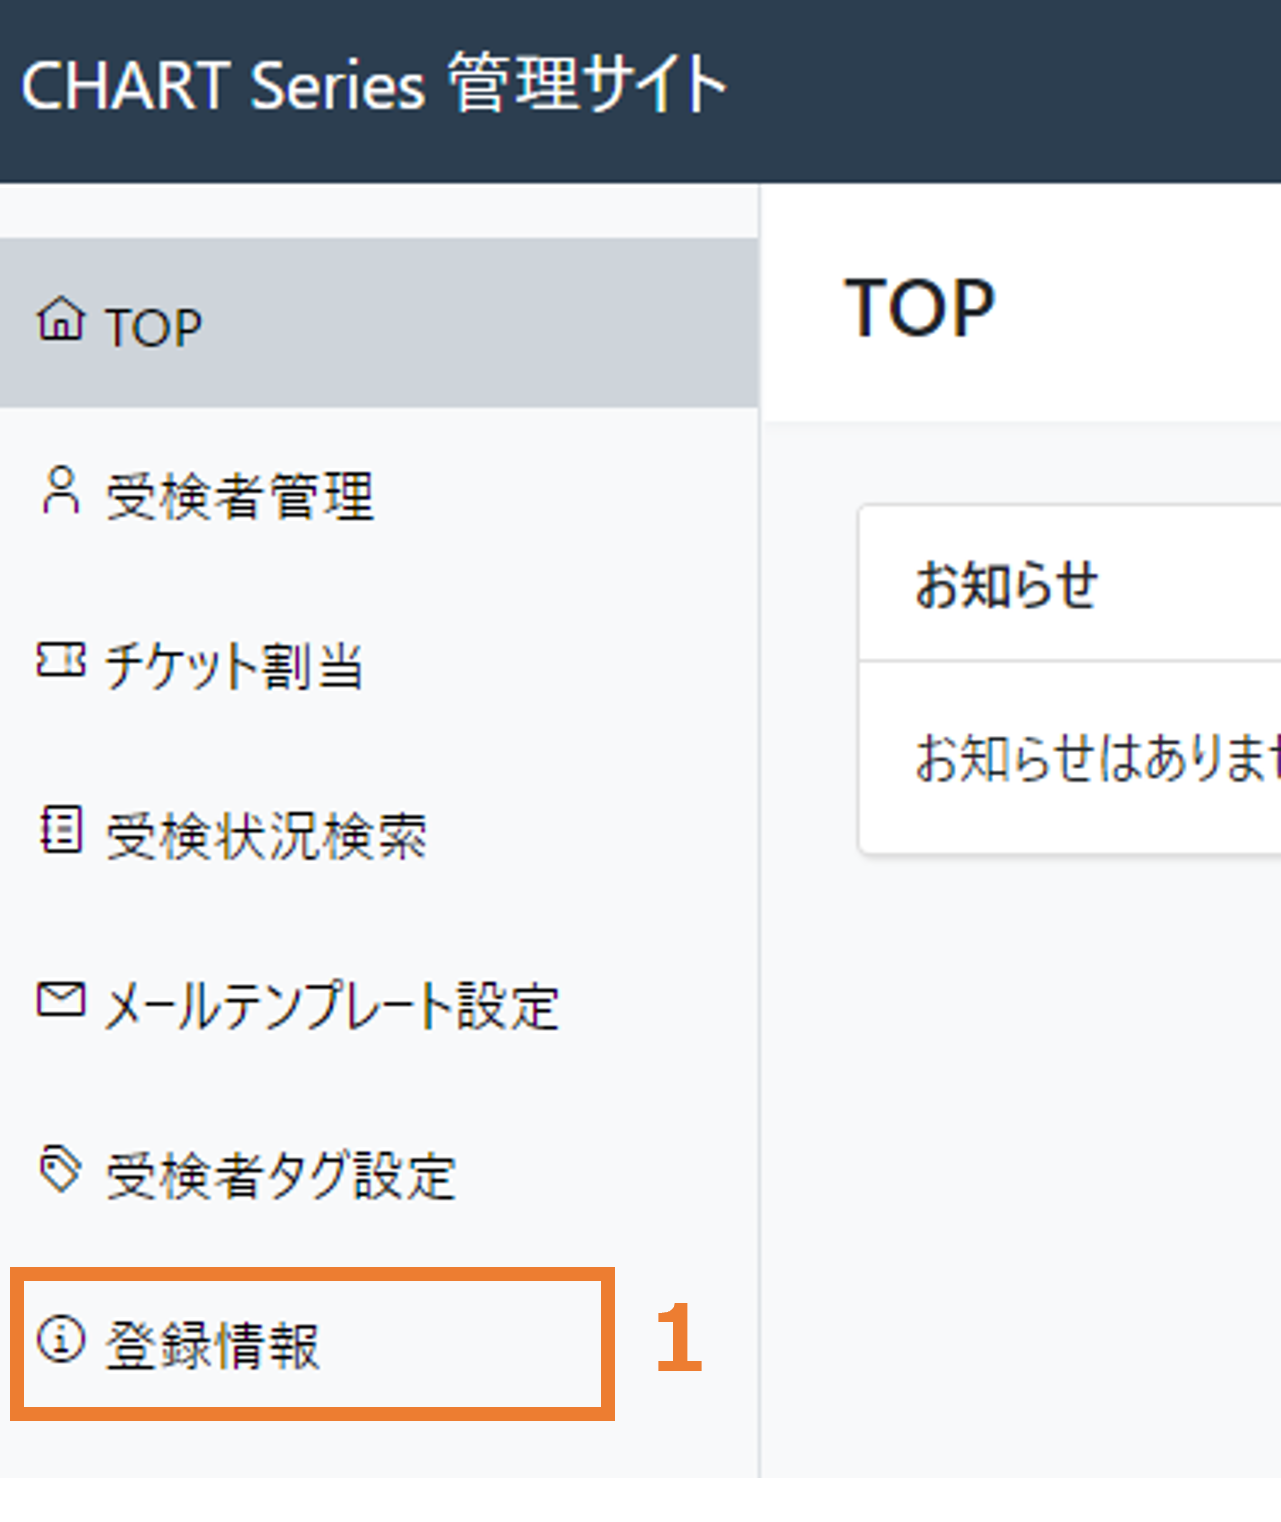Click the TOP page heading
1281x1522 pixels.
coord(920,307)
